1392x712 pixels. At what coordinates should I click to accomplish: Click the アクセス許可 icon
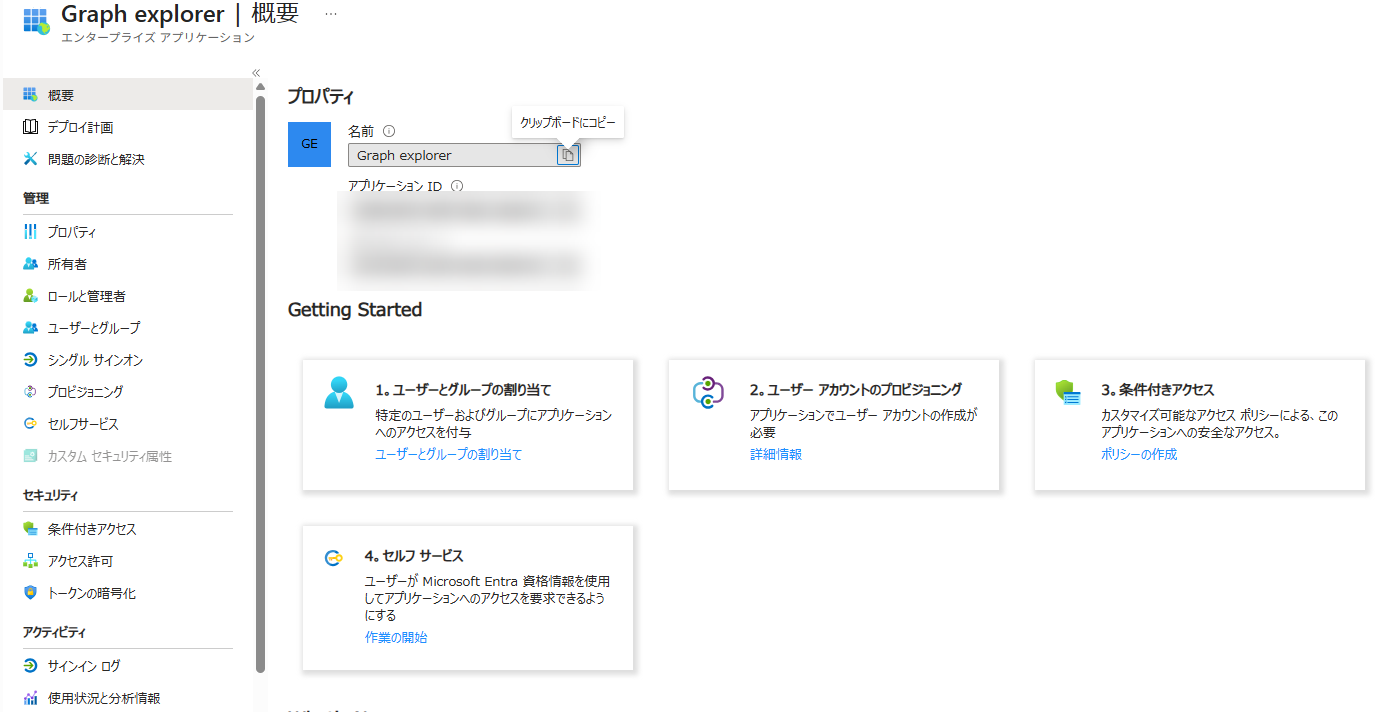tap(30, 561)
